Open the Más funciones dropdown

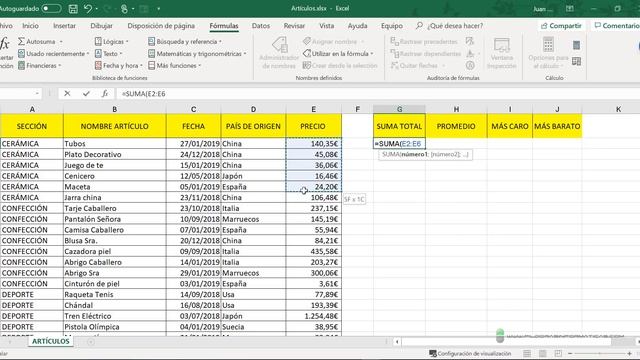[x=174, y=65]
